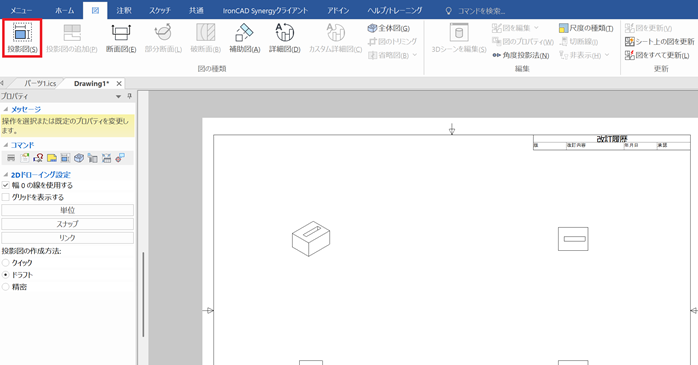The height and width of the screenshot is (365, 698).
Task: Open the アドイン ribbon tab
Action: coord(338,10)
